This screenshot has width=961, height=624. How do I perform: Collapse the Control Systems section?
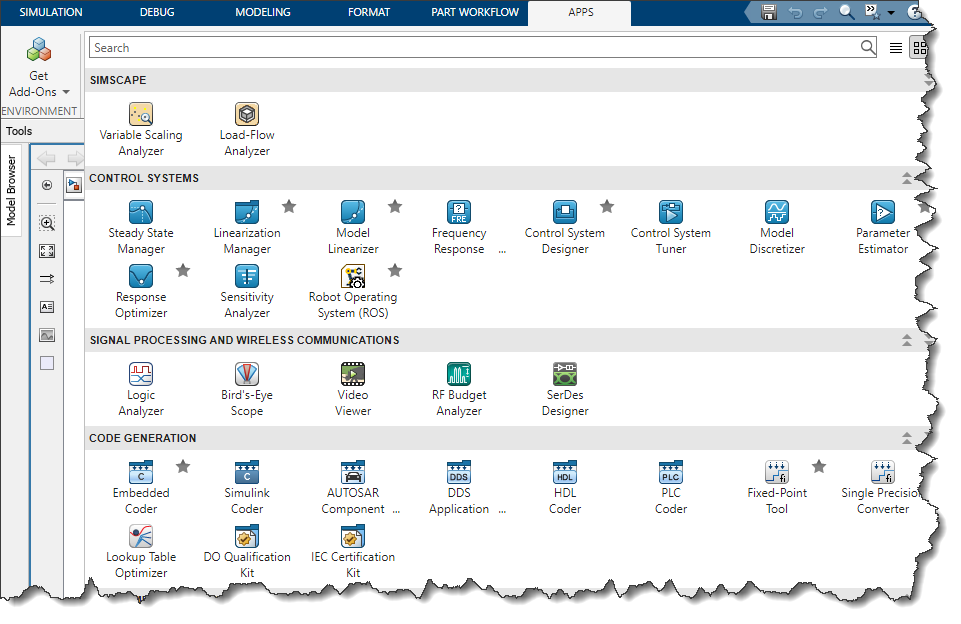907,179
